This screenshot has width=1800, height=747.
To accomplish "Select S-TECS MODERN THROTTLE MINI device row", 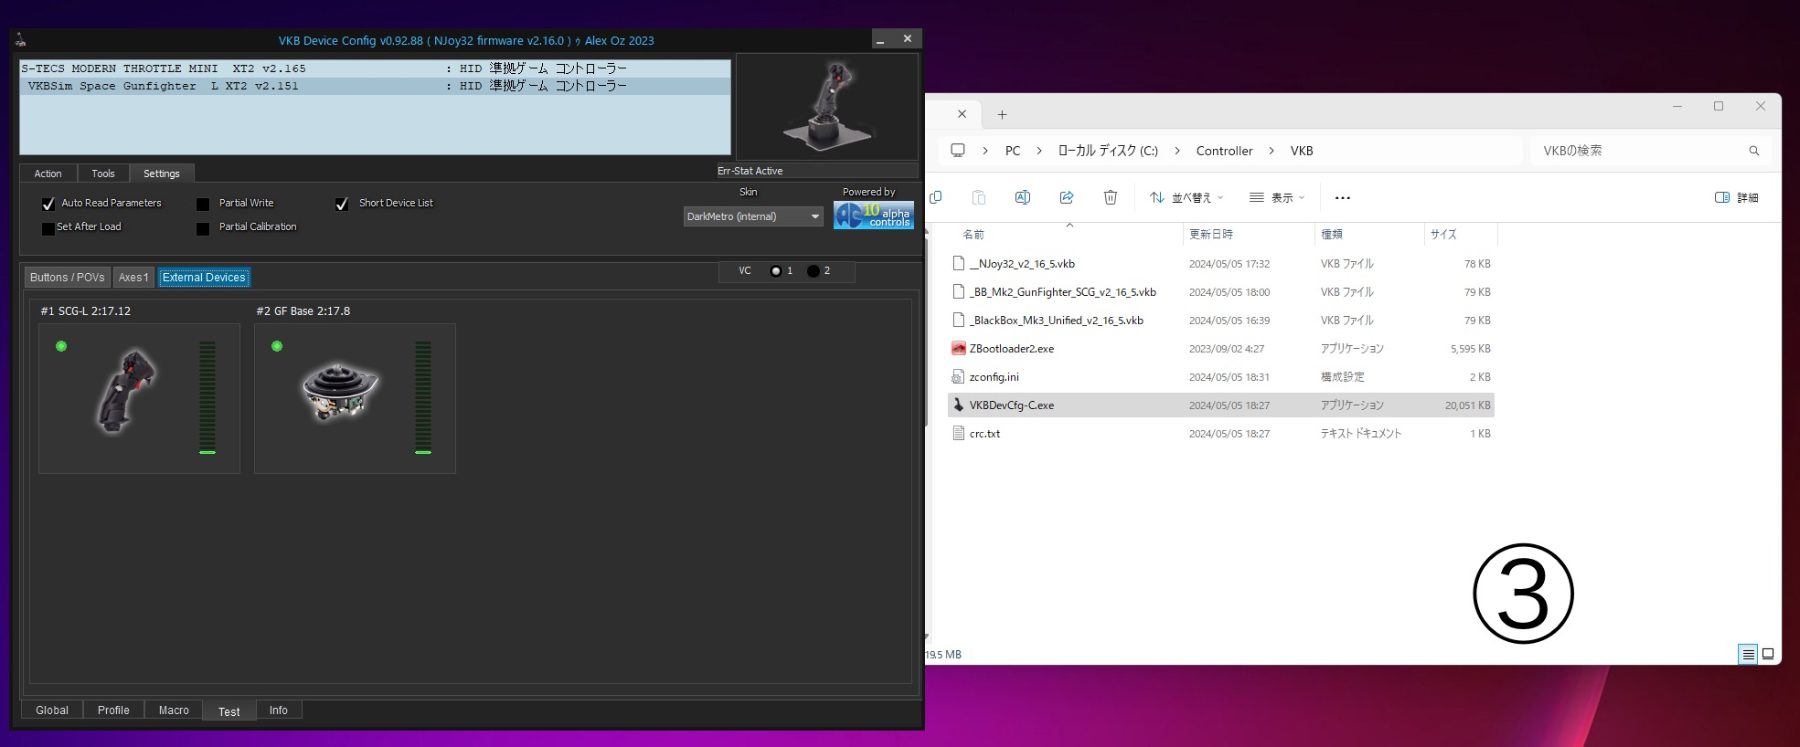I will [x=375, y=69].
